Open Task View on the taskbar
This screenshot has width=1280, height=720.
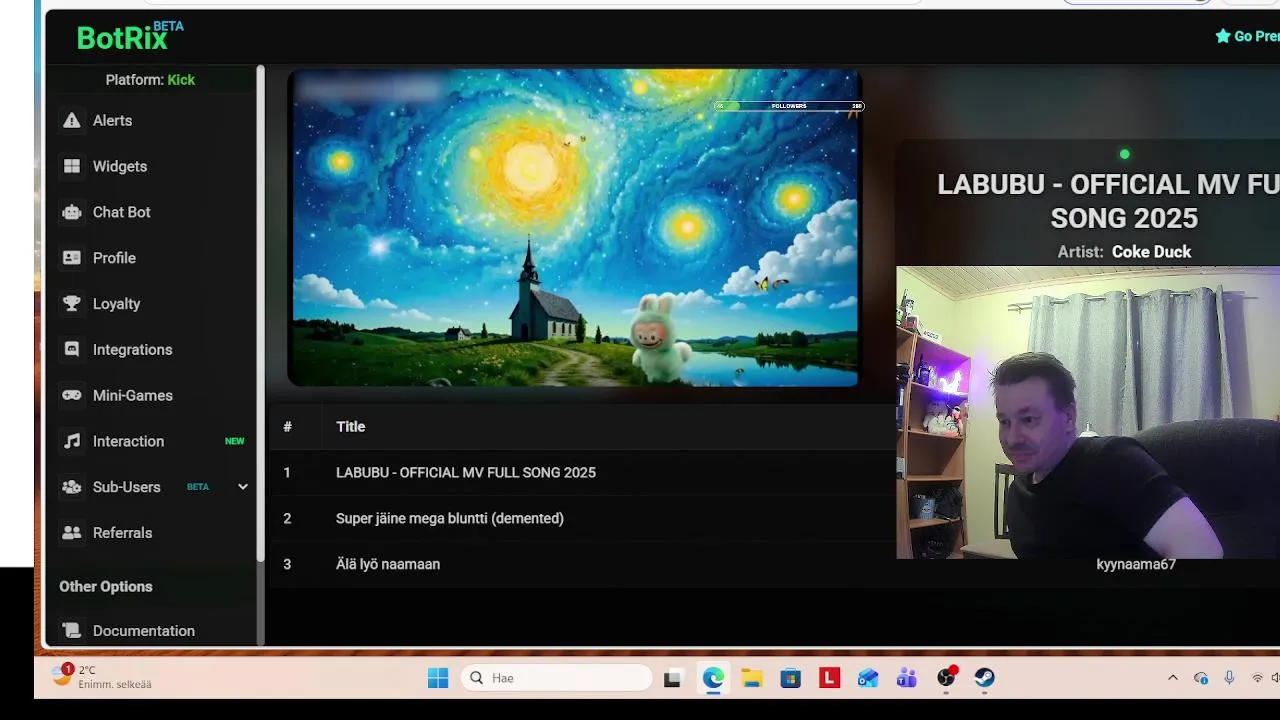[x=673, y=678]
